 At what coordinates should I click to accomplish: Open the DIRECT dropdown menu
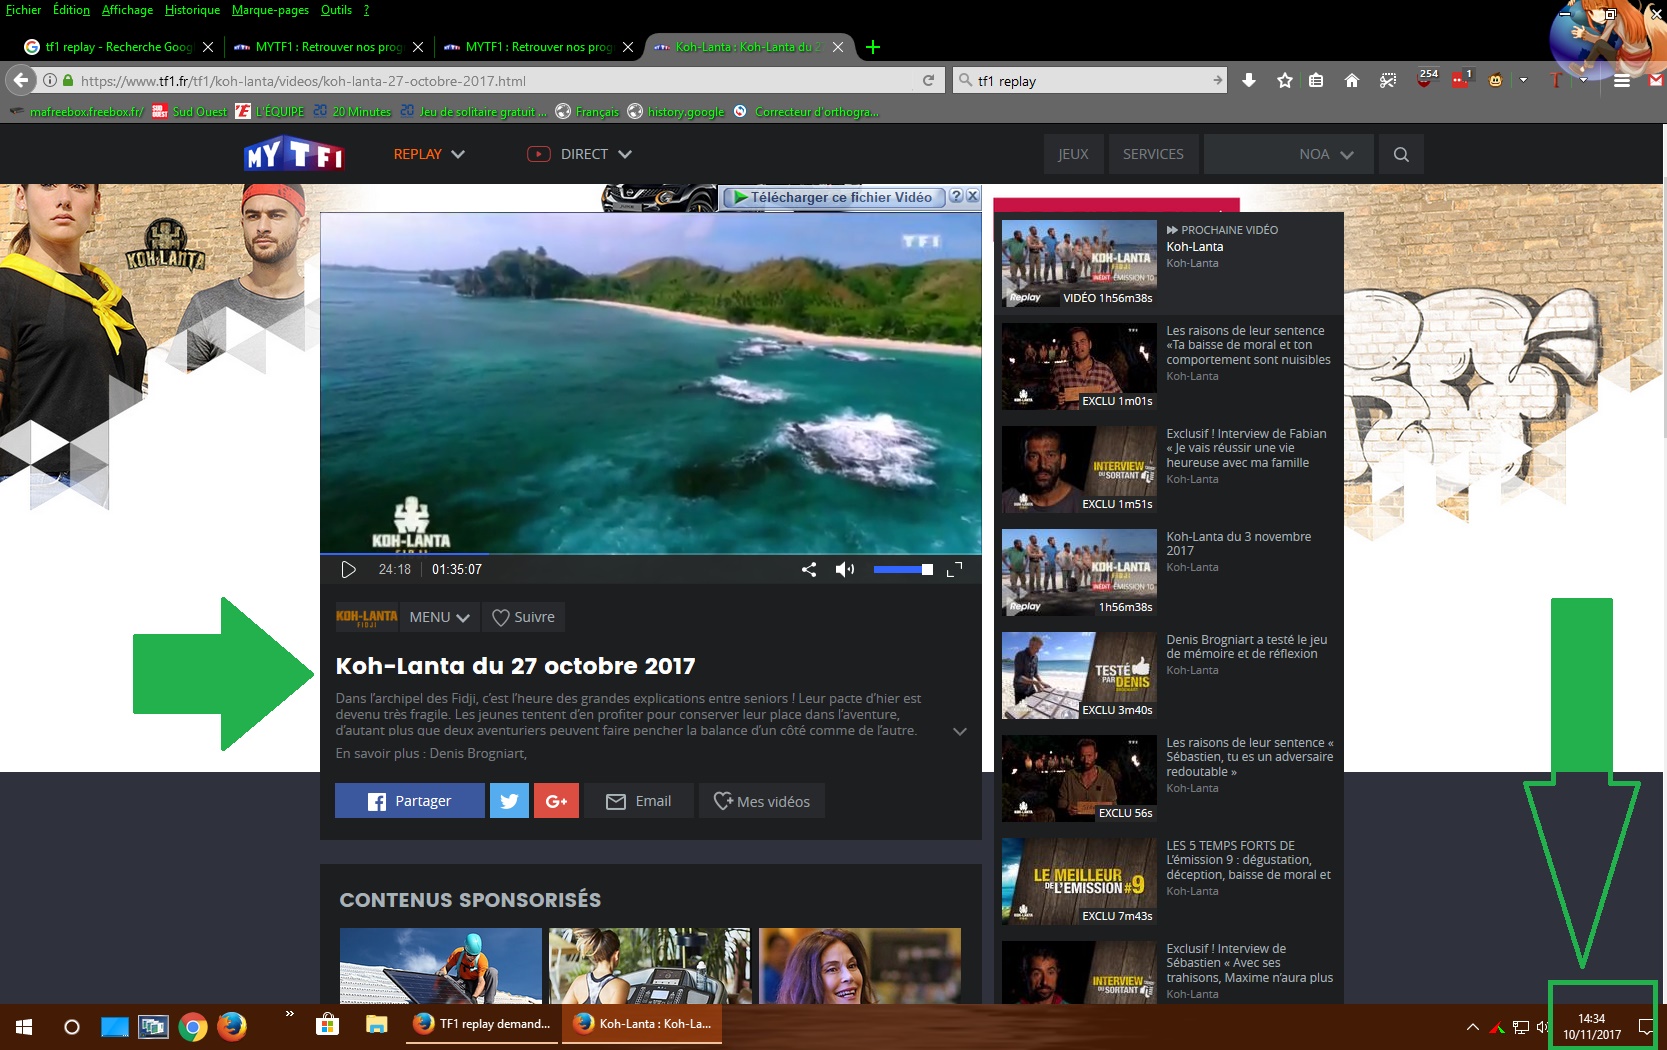pos(580,154)
